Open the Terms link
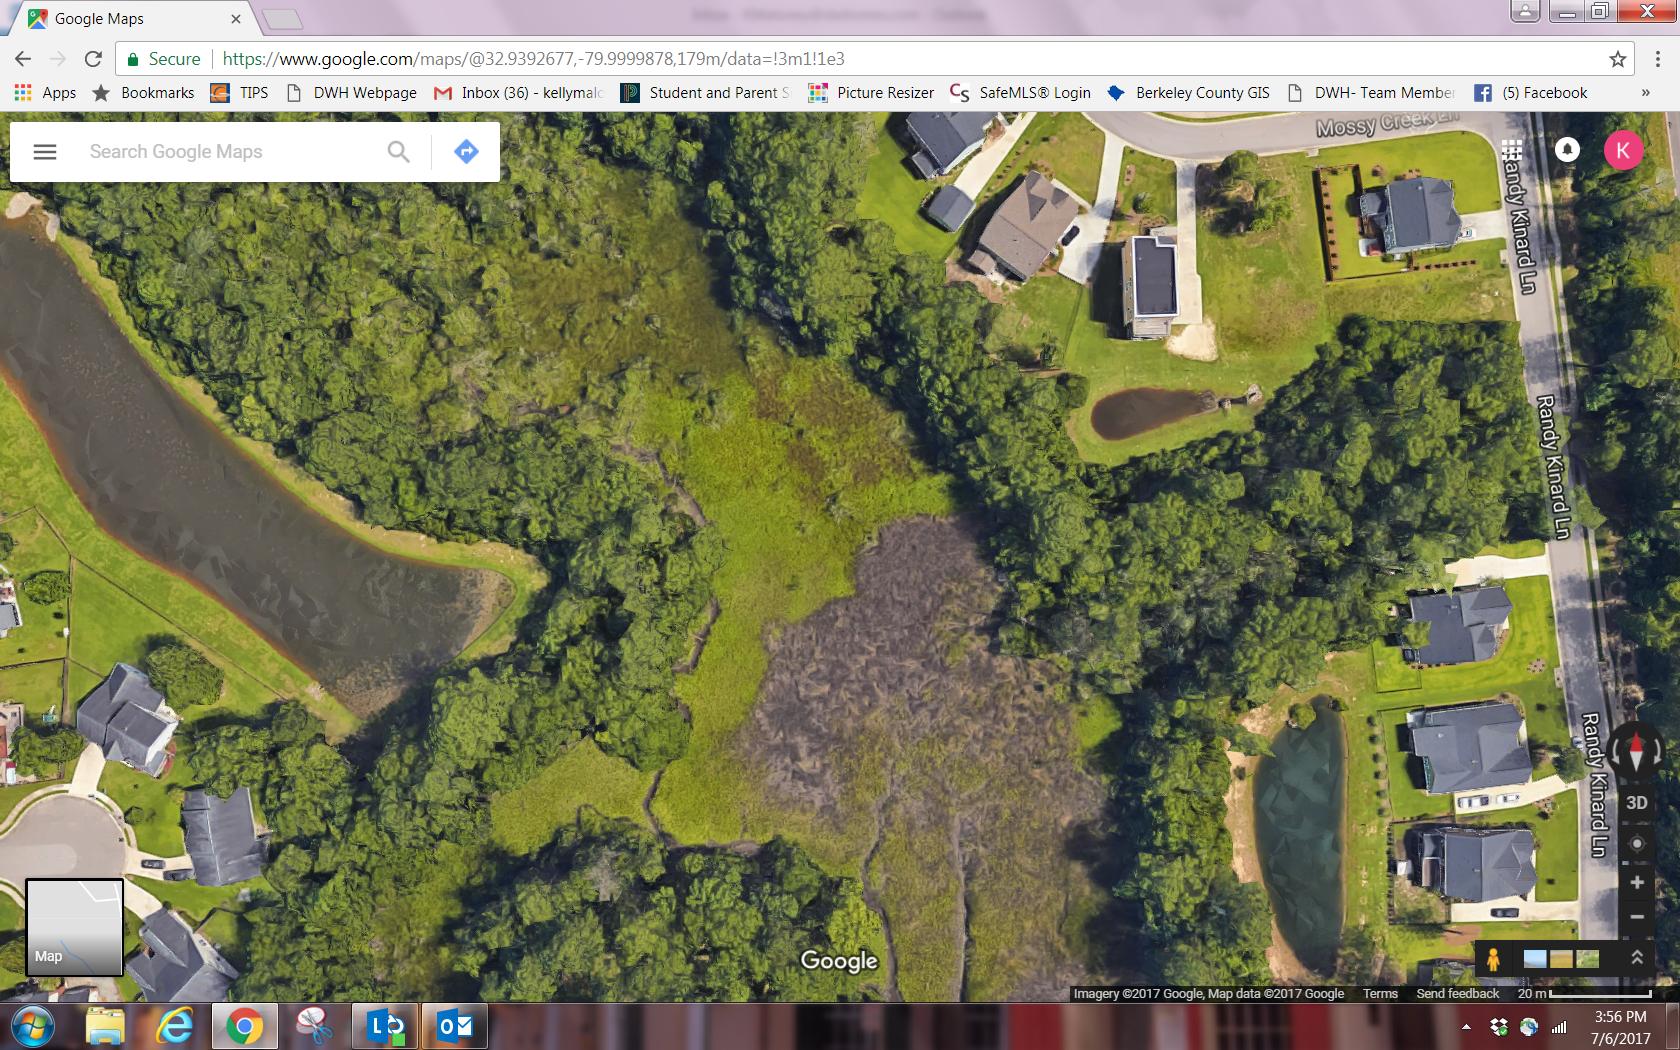Screen dimensions: 1680x1050 point(1380,993)
